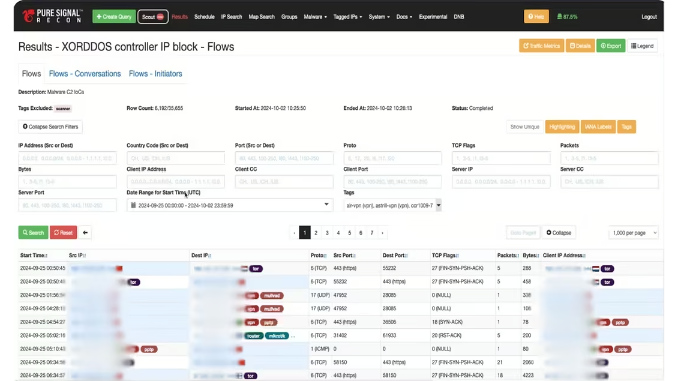Click the Logout link
Image resolution: width=678 pixels, height=381 pixels.
pyautogui.click(x=649, y=17)
